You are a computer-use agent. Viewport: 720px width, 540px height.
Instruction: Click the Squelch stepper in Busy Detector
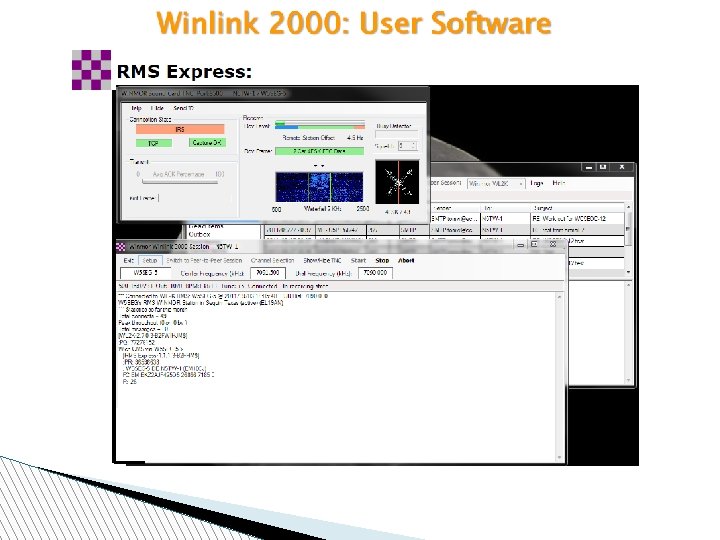407,146
